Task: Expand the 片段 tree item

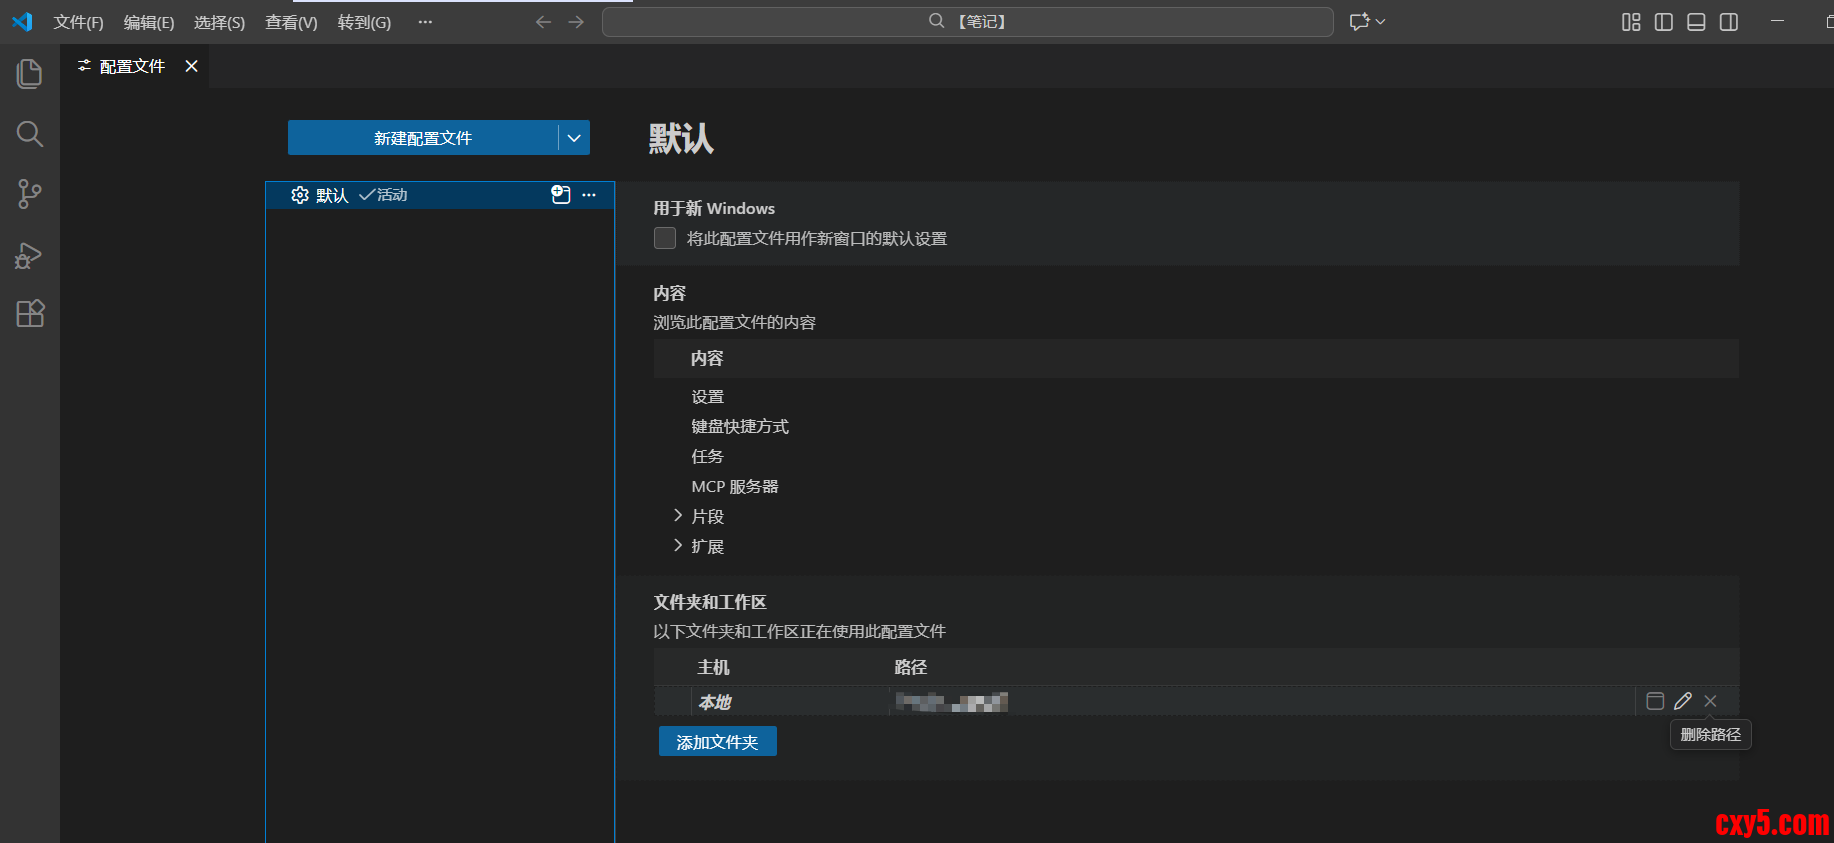Action: click(x=678, y=516)
